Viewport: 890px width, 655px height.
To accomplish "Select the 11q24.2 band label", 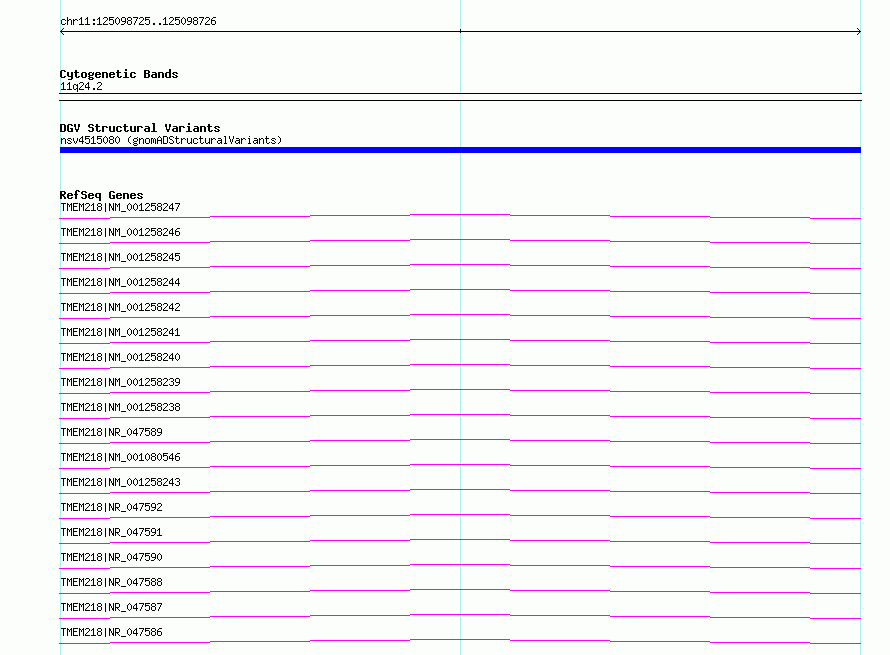I will (81, 86).
